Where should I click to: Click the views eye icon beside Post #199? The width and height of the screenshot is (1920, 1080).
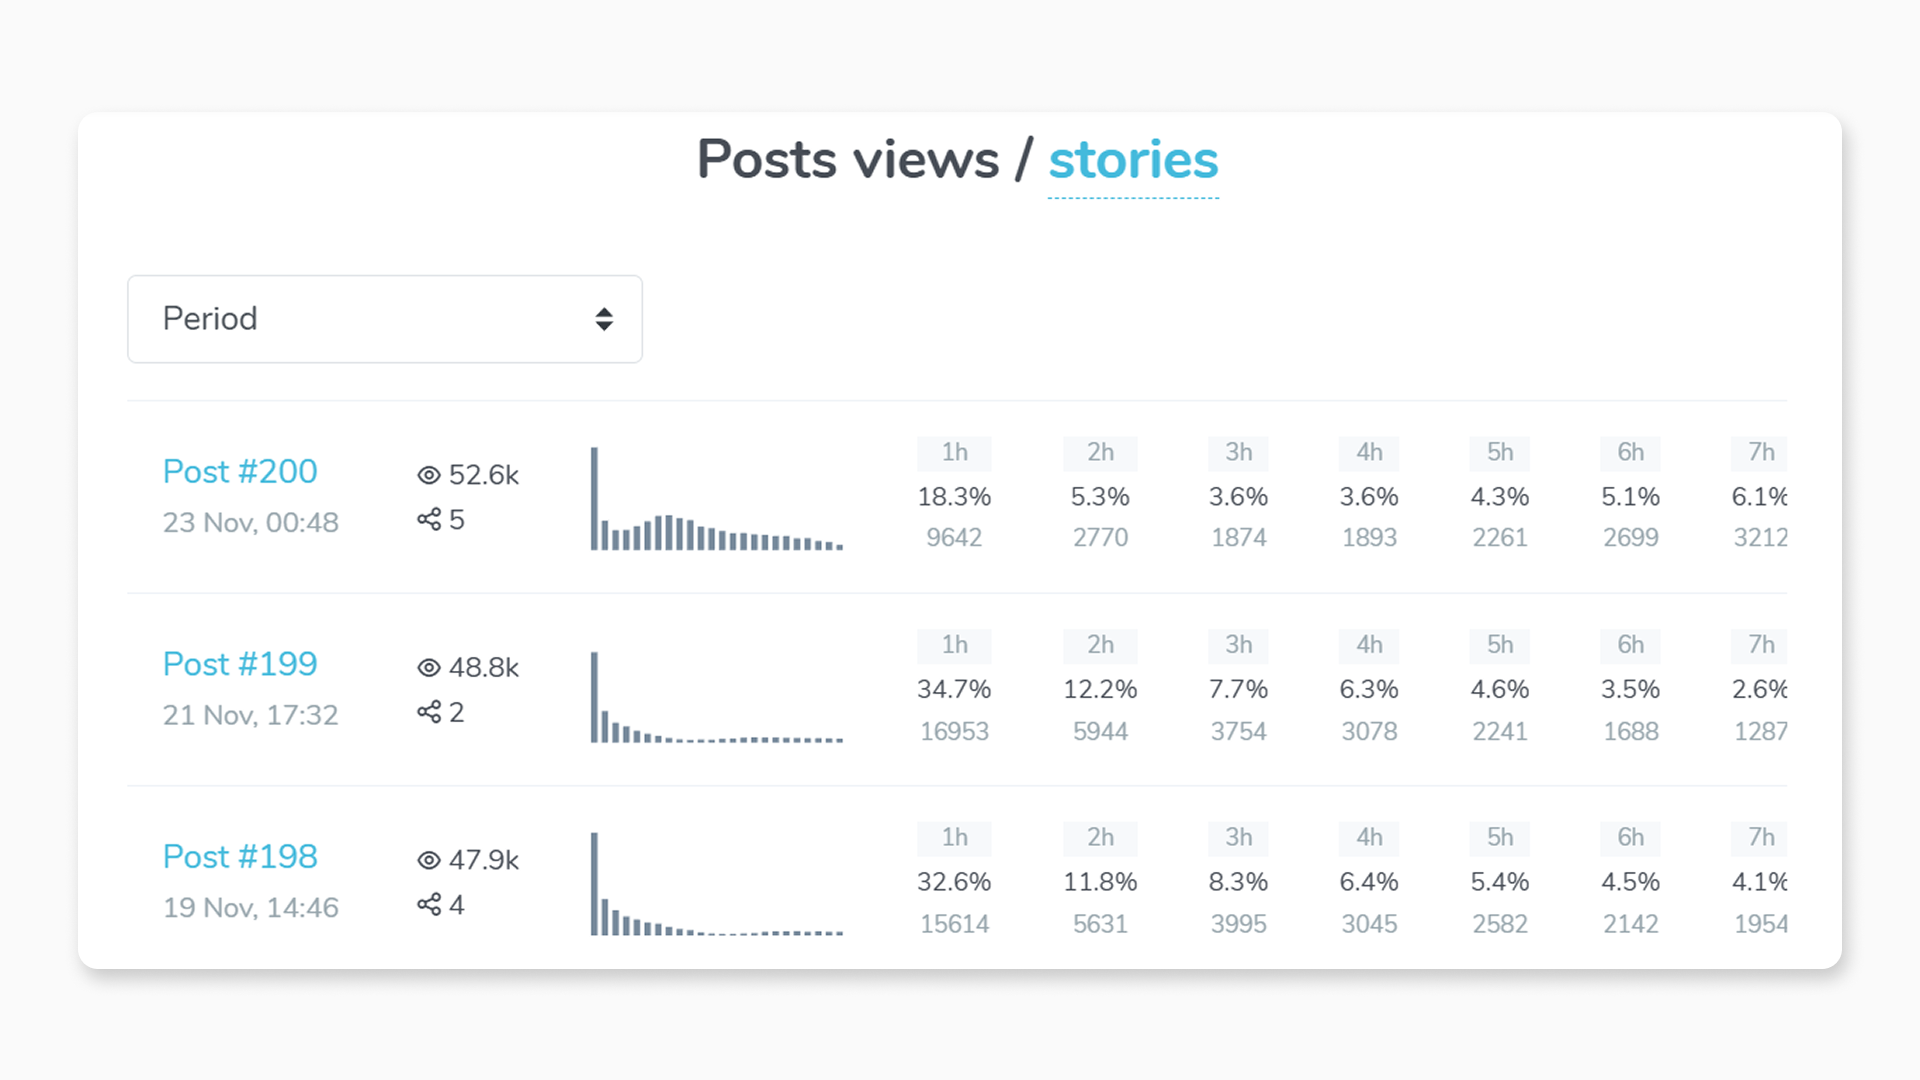click(429, 667)
